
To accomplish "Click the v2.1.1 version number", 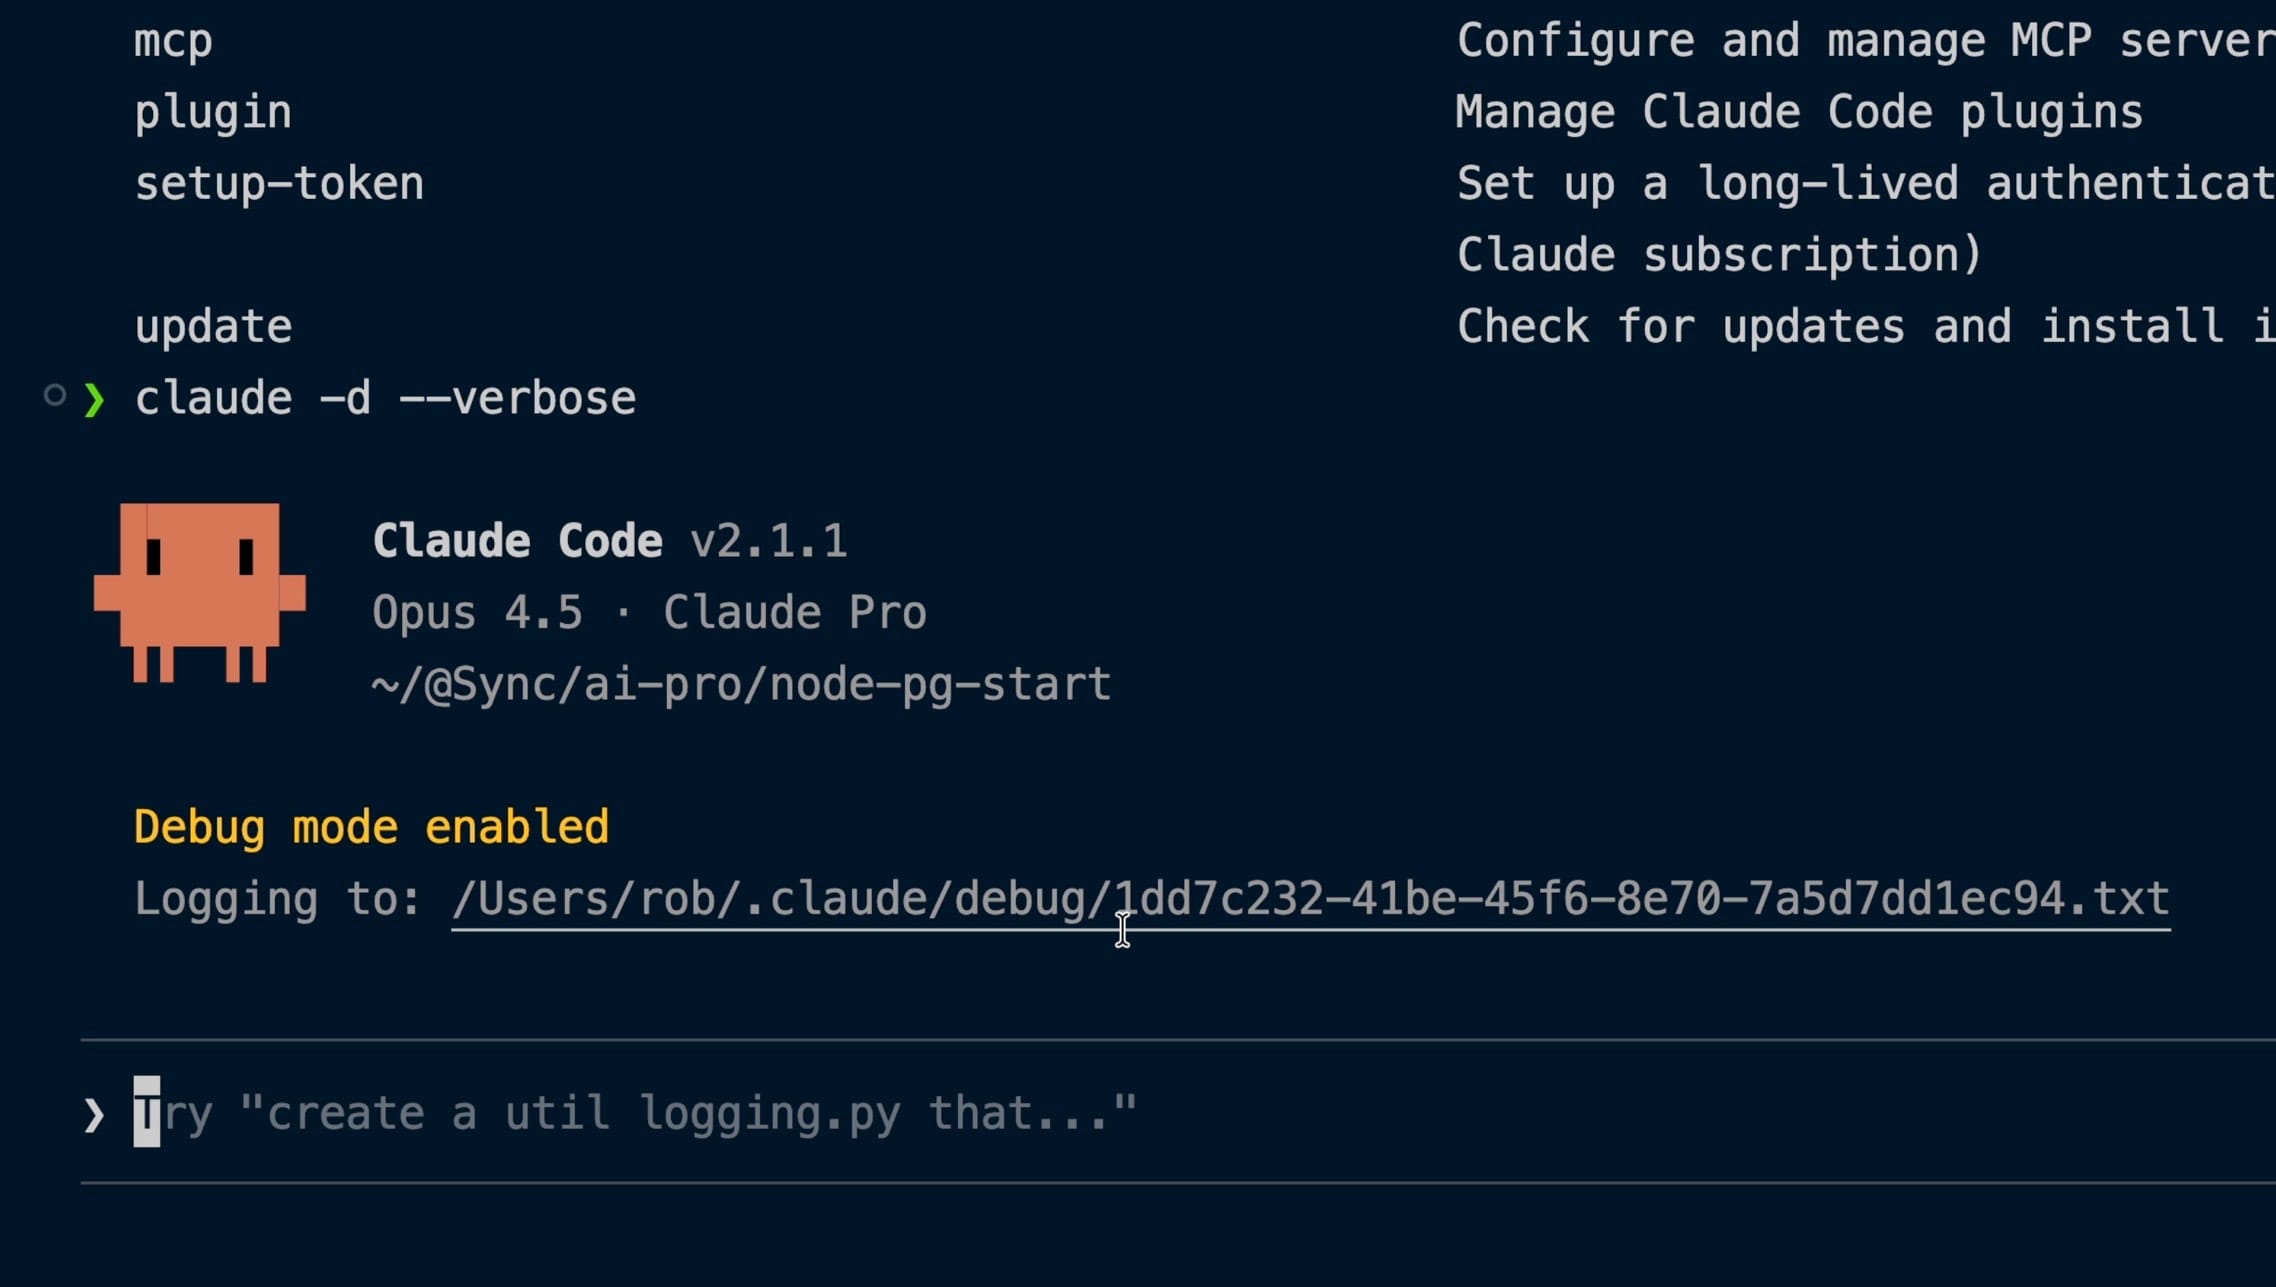I will pyautogui.click(x=768, y=541).
